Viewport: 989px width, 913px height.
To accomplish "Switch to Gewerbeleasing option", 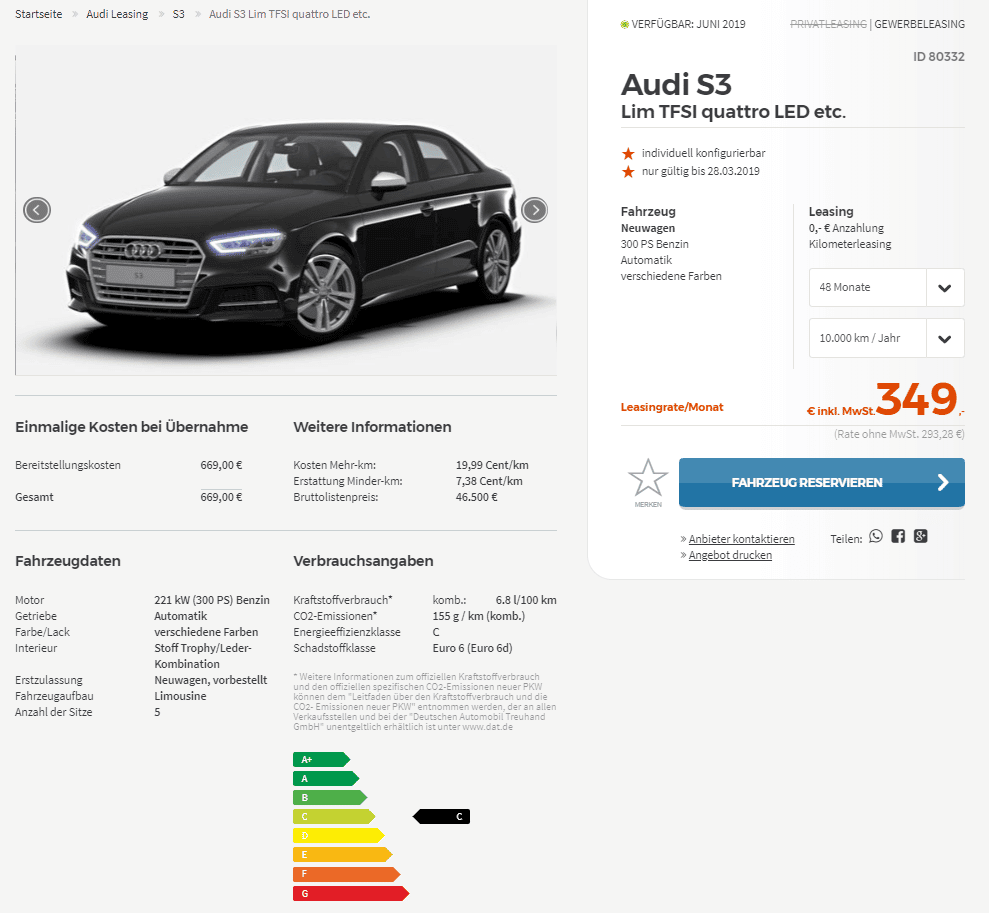I will [x=920, y=24].
